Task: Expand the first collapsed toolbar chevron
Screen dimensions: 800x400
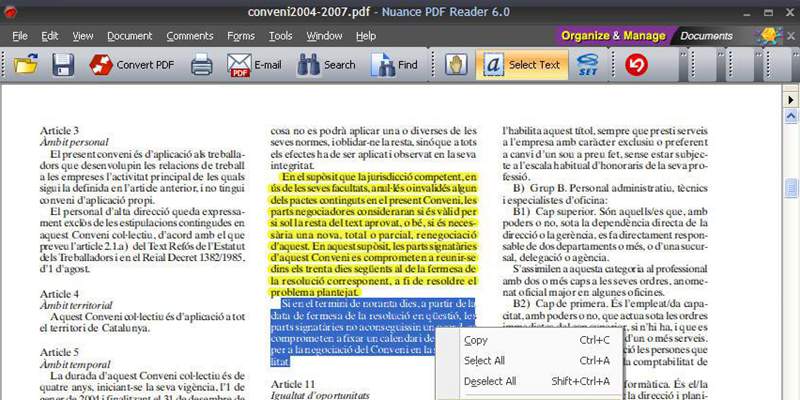Action: pyautogui.click(x=684, y=65)
